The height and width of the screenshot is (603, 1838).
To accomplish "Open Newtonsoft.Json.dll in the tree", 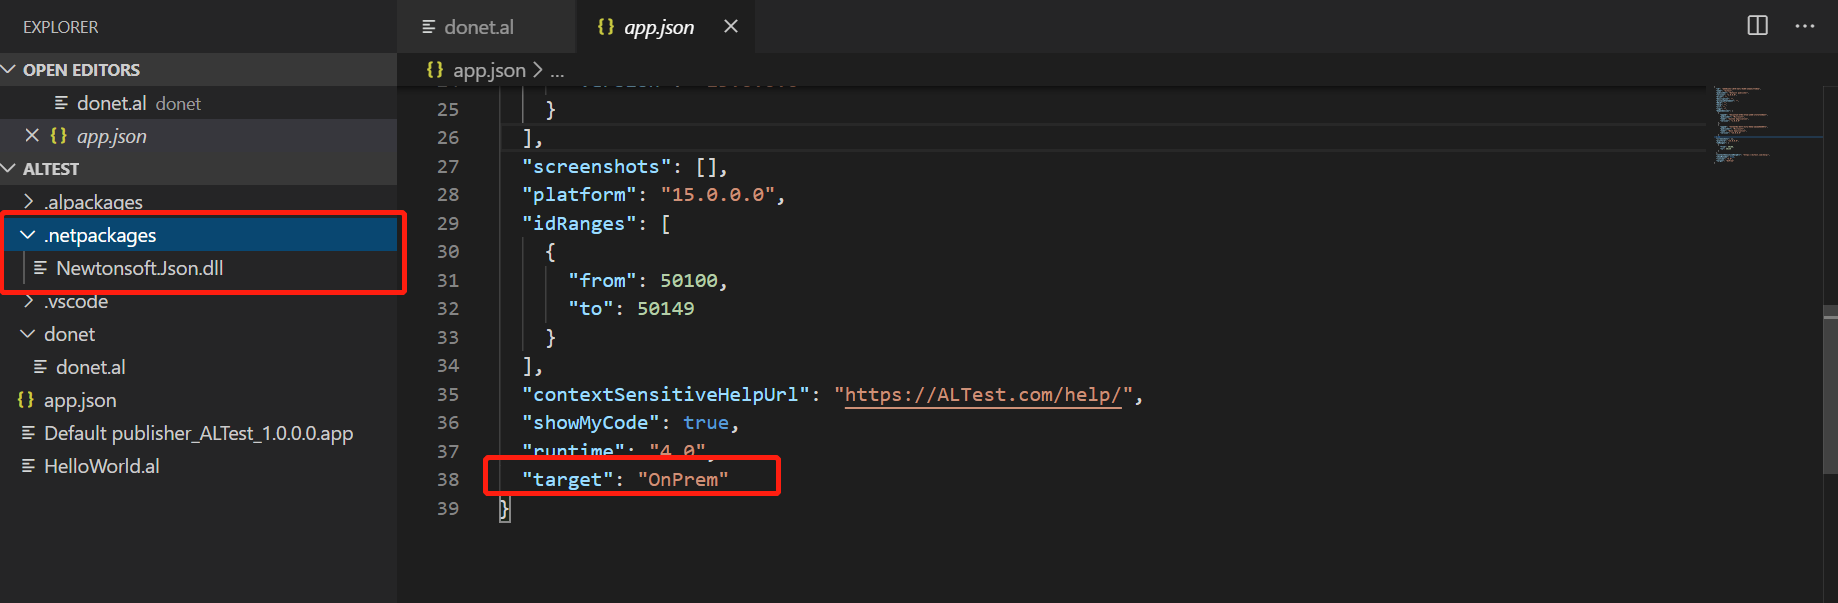I will click(x=198, y=267).
